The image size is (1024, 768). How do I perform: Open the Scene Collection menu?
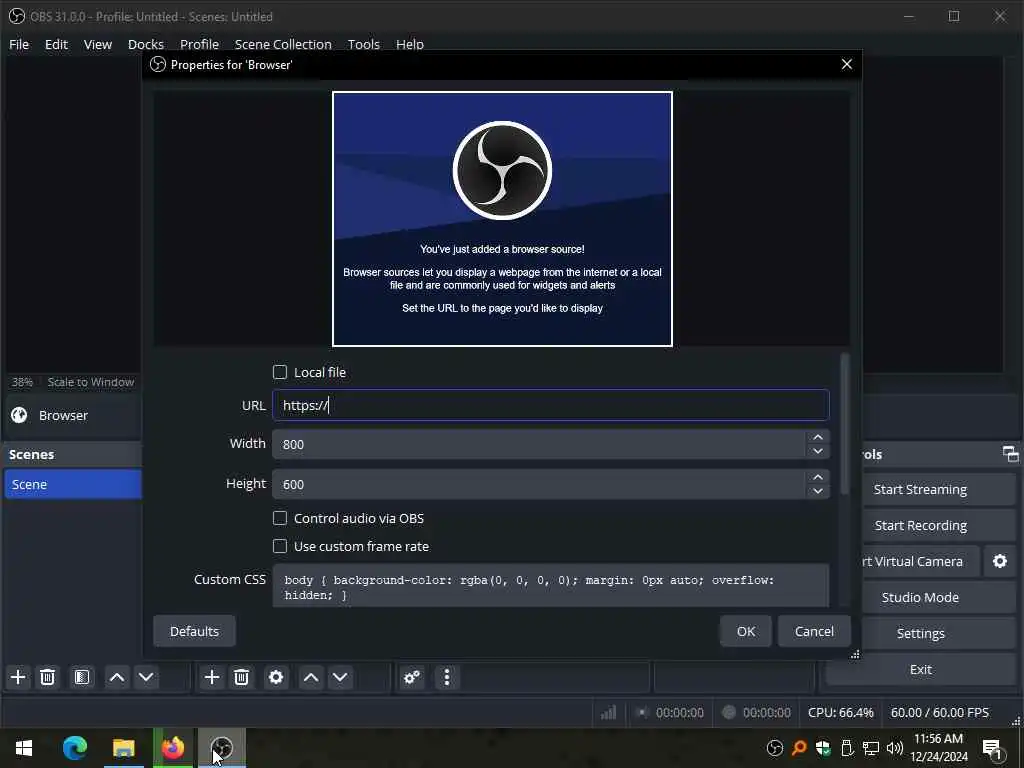(x=283, y=44)
